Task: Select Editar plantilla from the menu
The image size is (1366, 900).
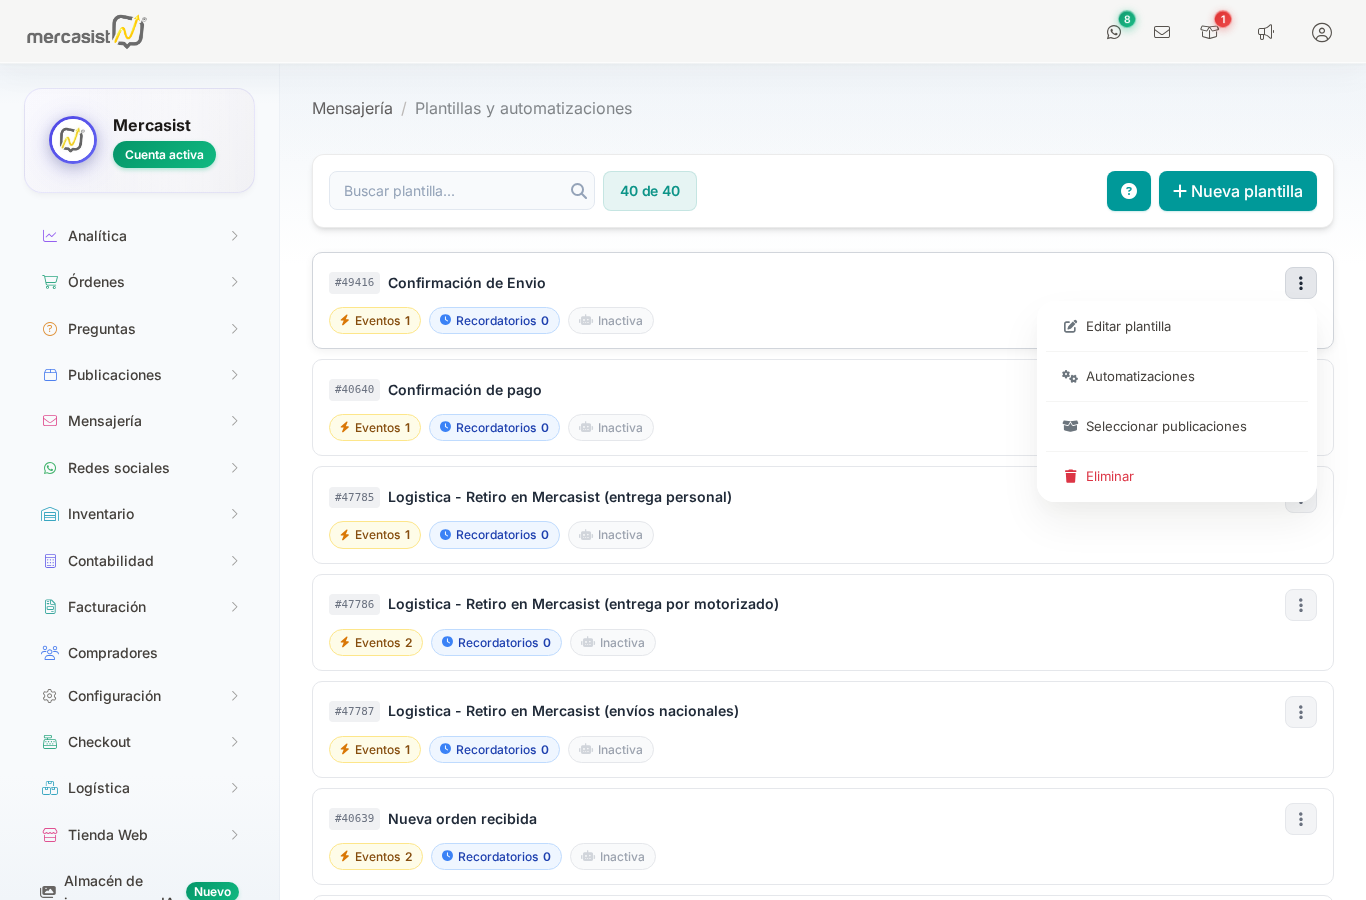Action: [x=1128, y=327]
